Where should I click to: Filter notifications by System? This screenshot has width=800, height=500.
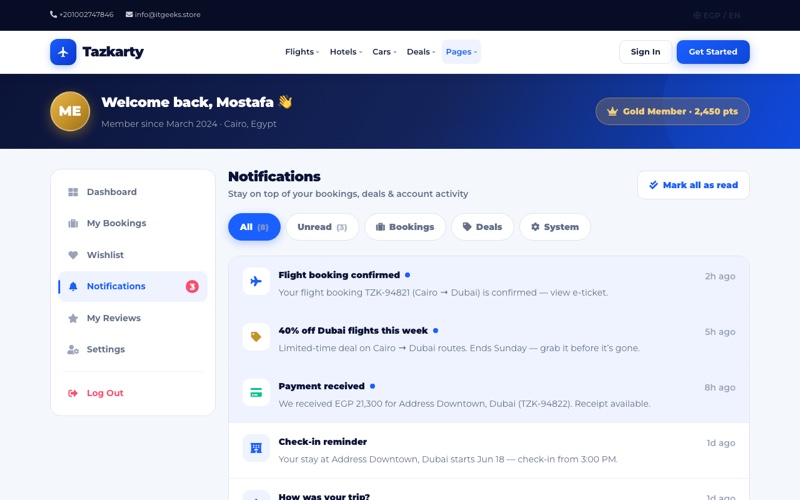555,227
